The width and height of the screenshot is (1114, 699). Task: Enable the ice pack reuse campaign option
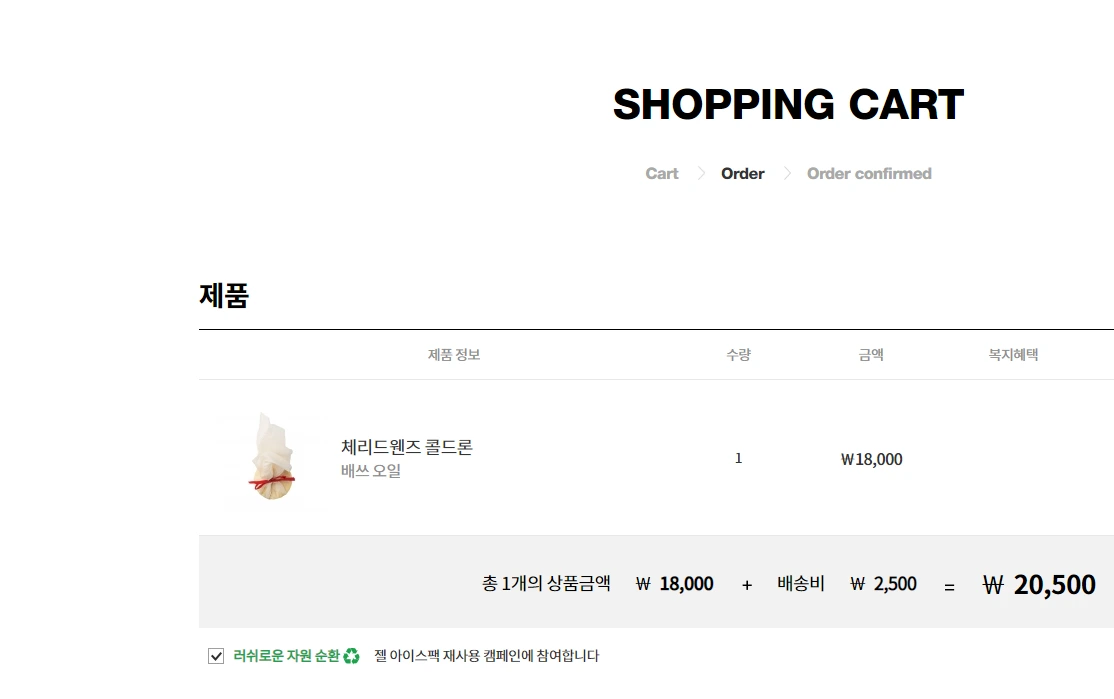pyautogui.click(x=216, y=655)
